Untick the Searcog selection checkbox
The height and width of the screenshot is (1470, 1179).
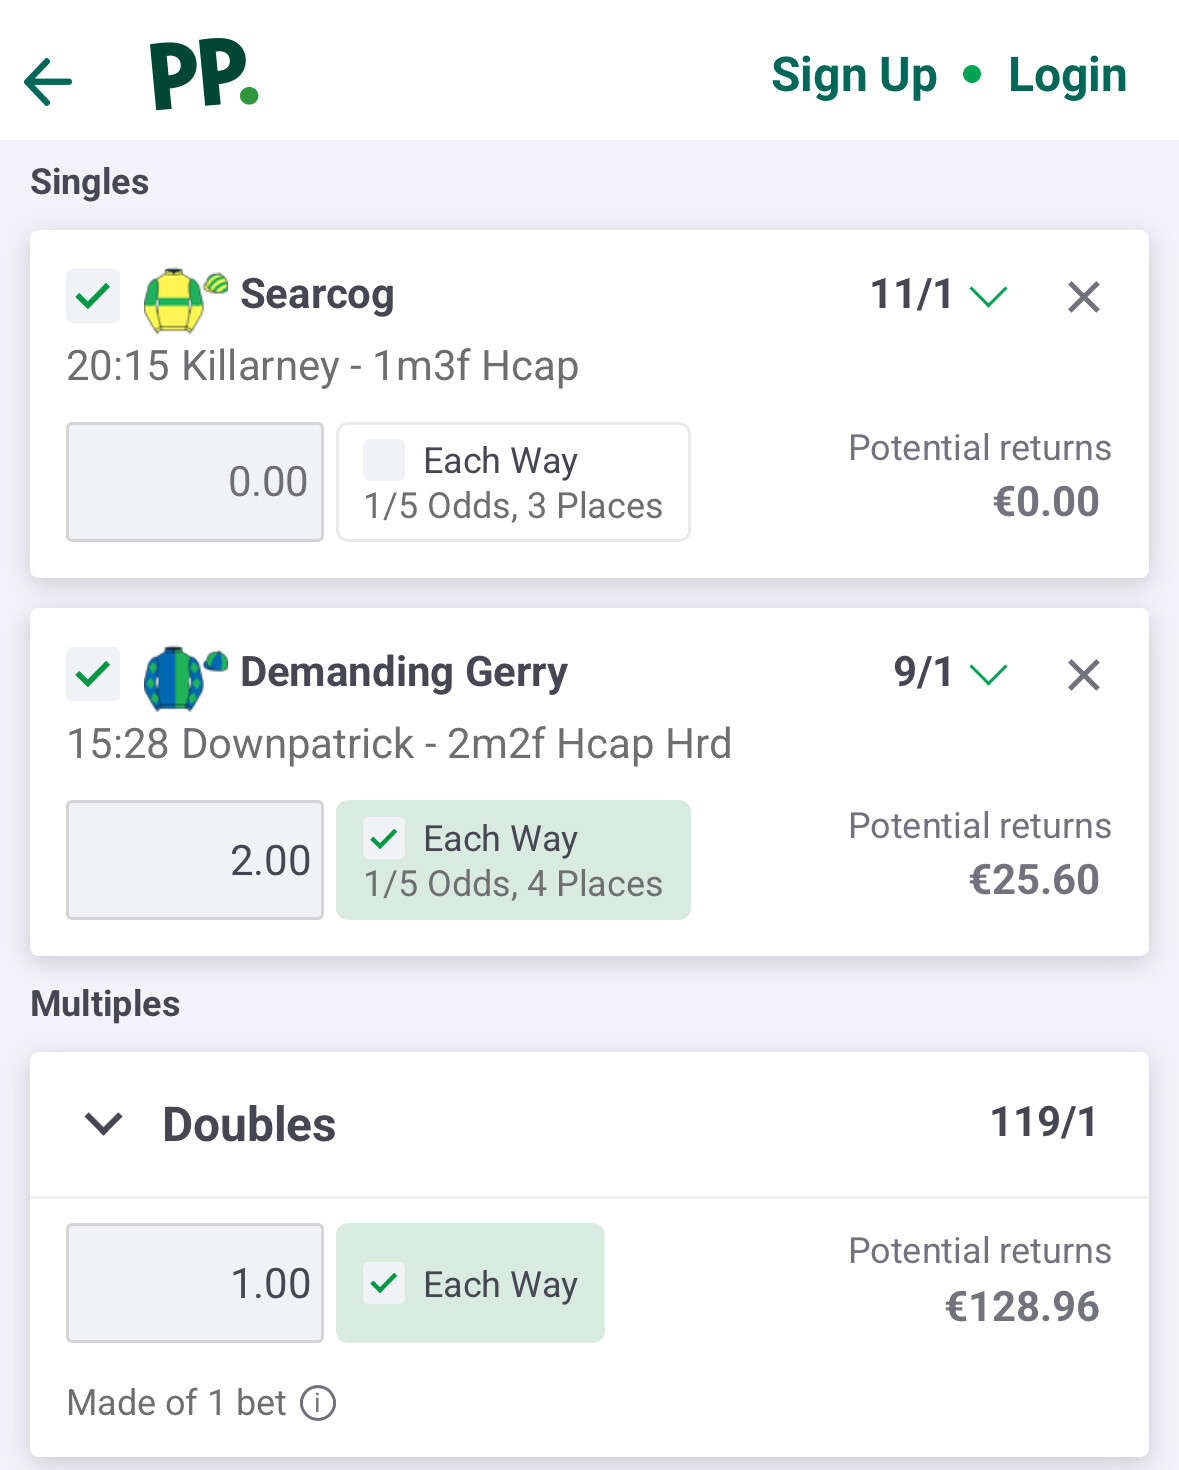93,296
